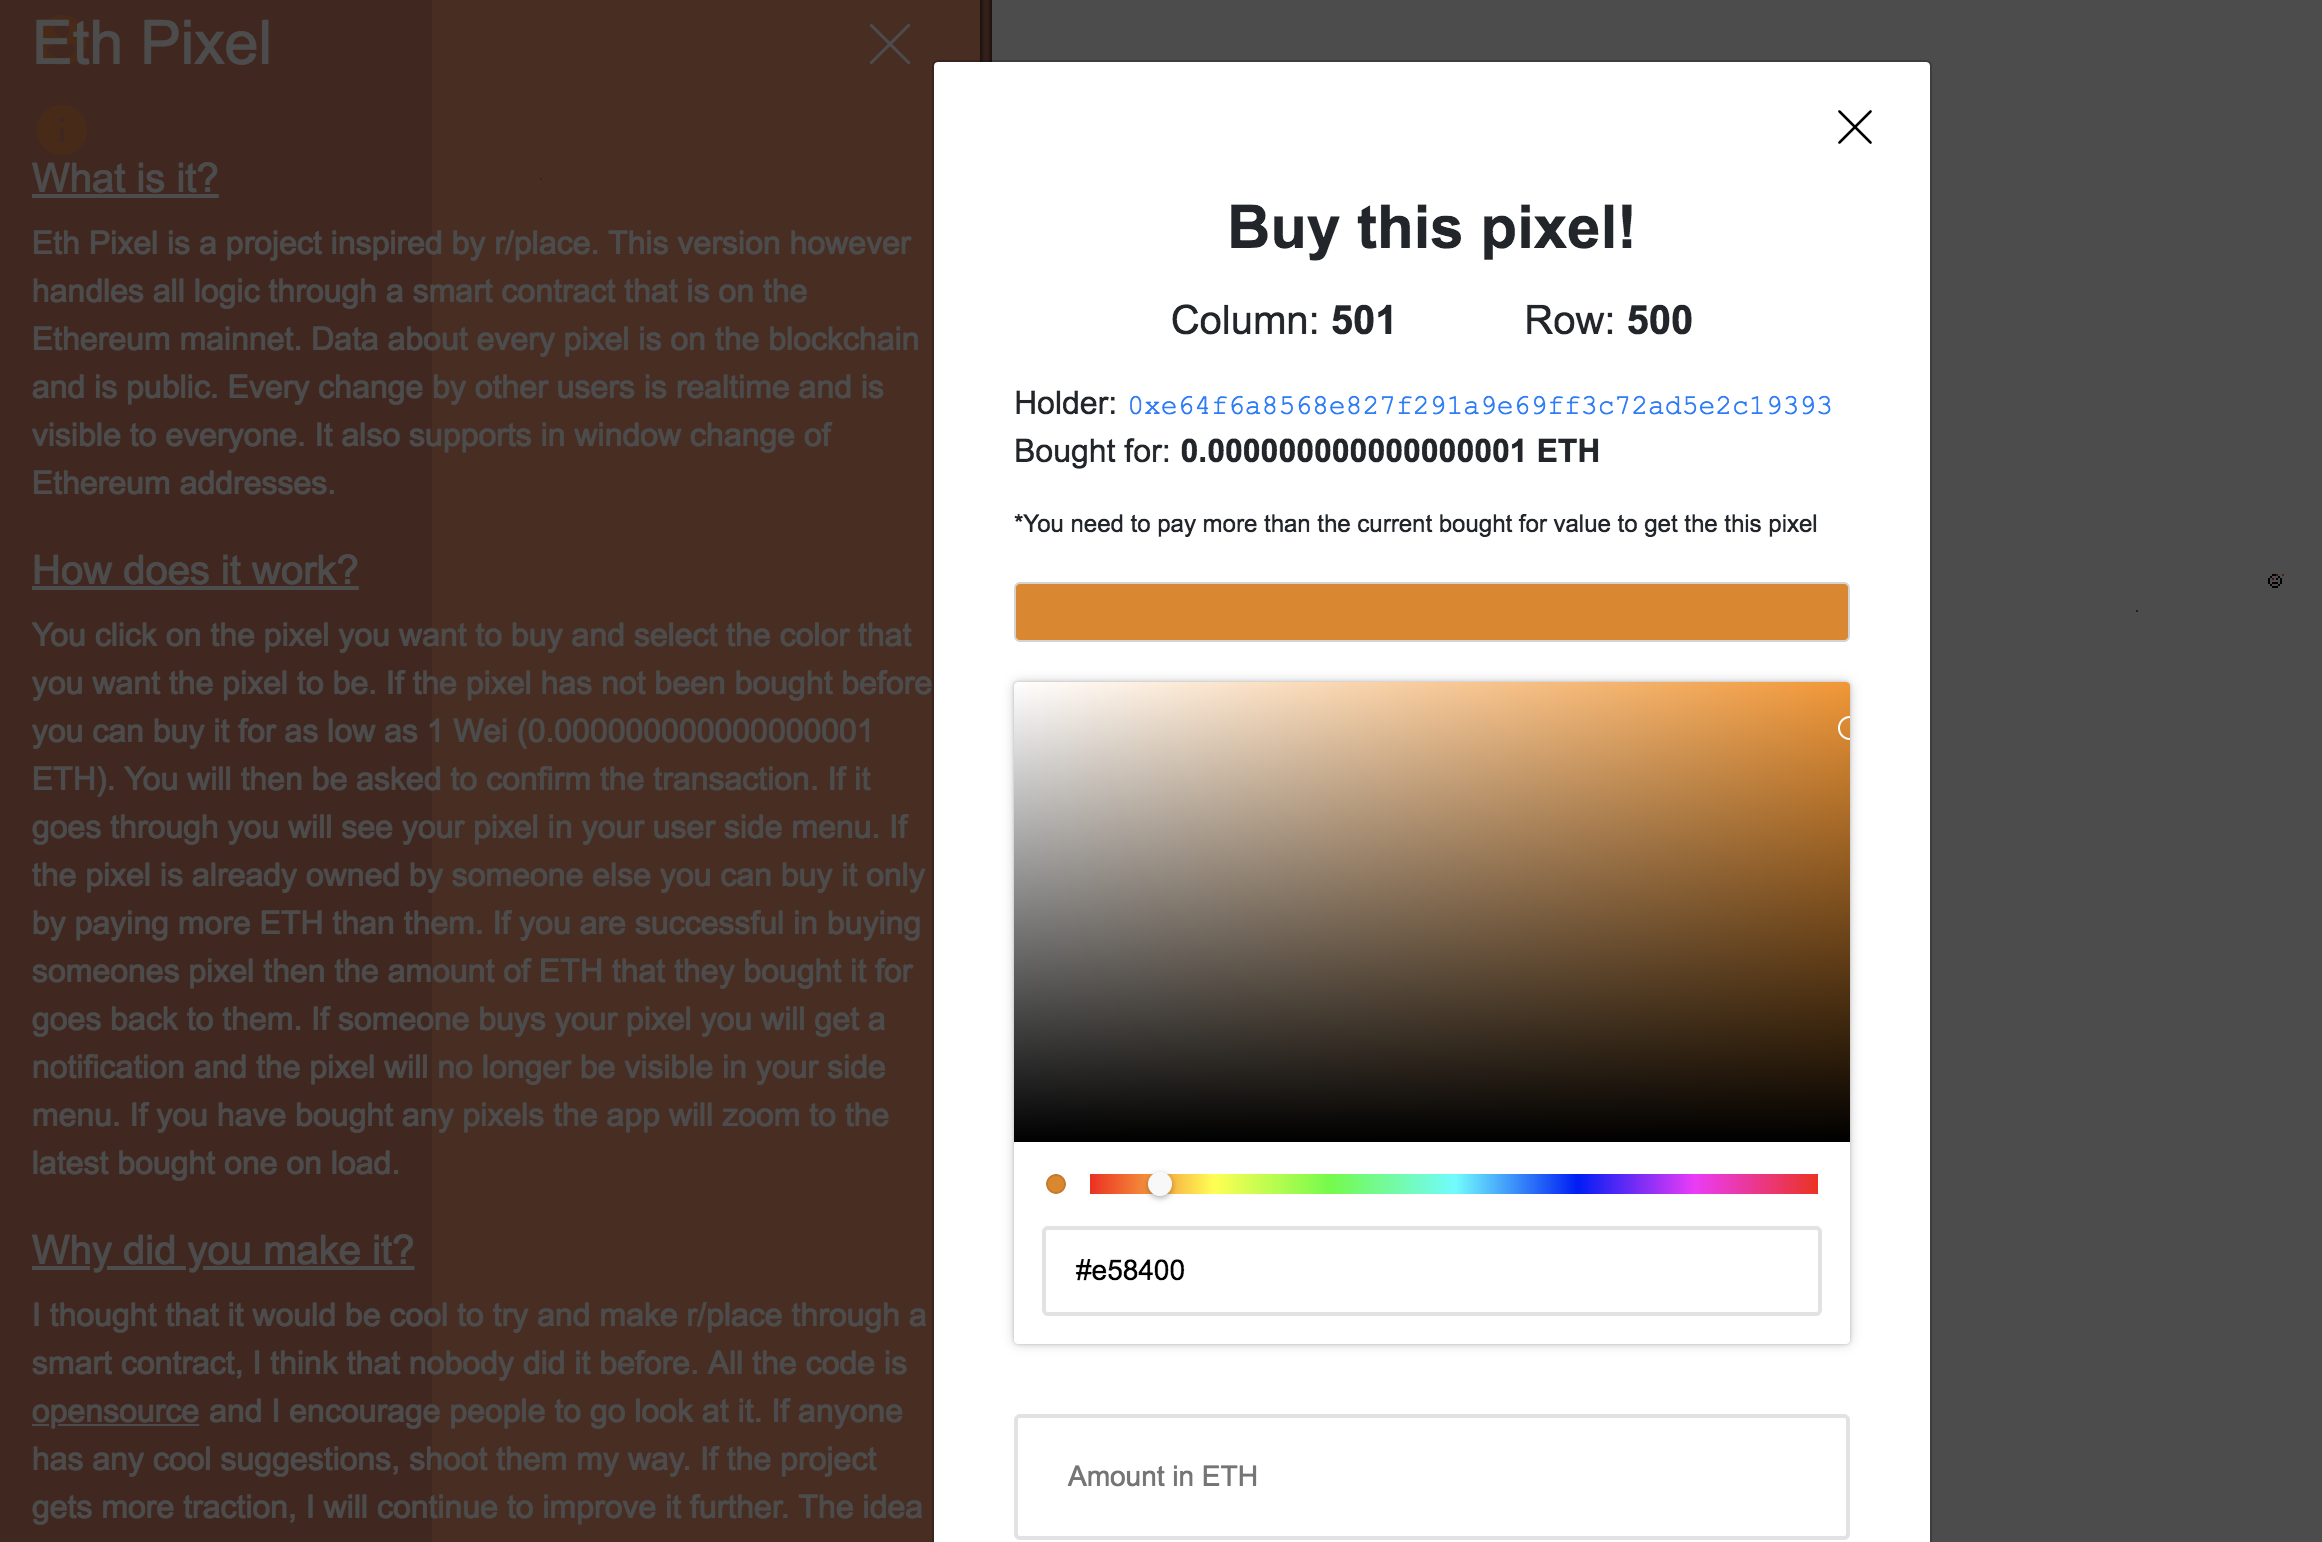The width and height of the screenshot is (2322, 1542).
Task: Focus the #e58400 hex color field
Action: 1431,1270
